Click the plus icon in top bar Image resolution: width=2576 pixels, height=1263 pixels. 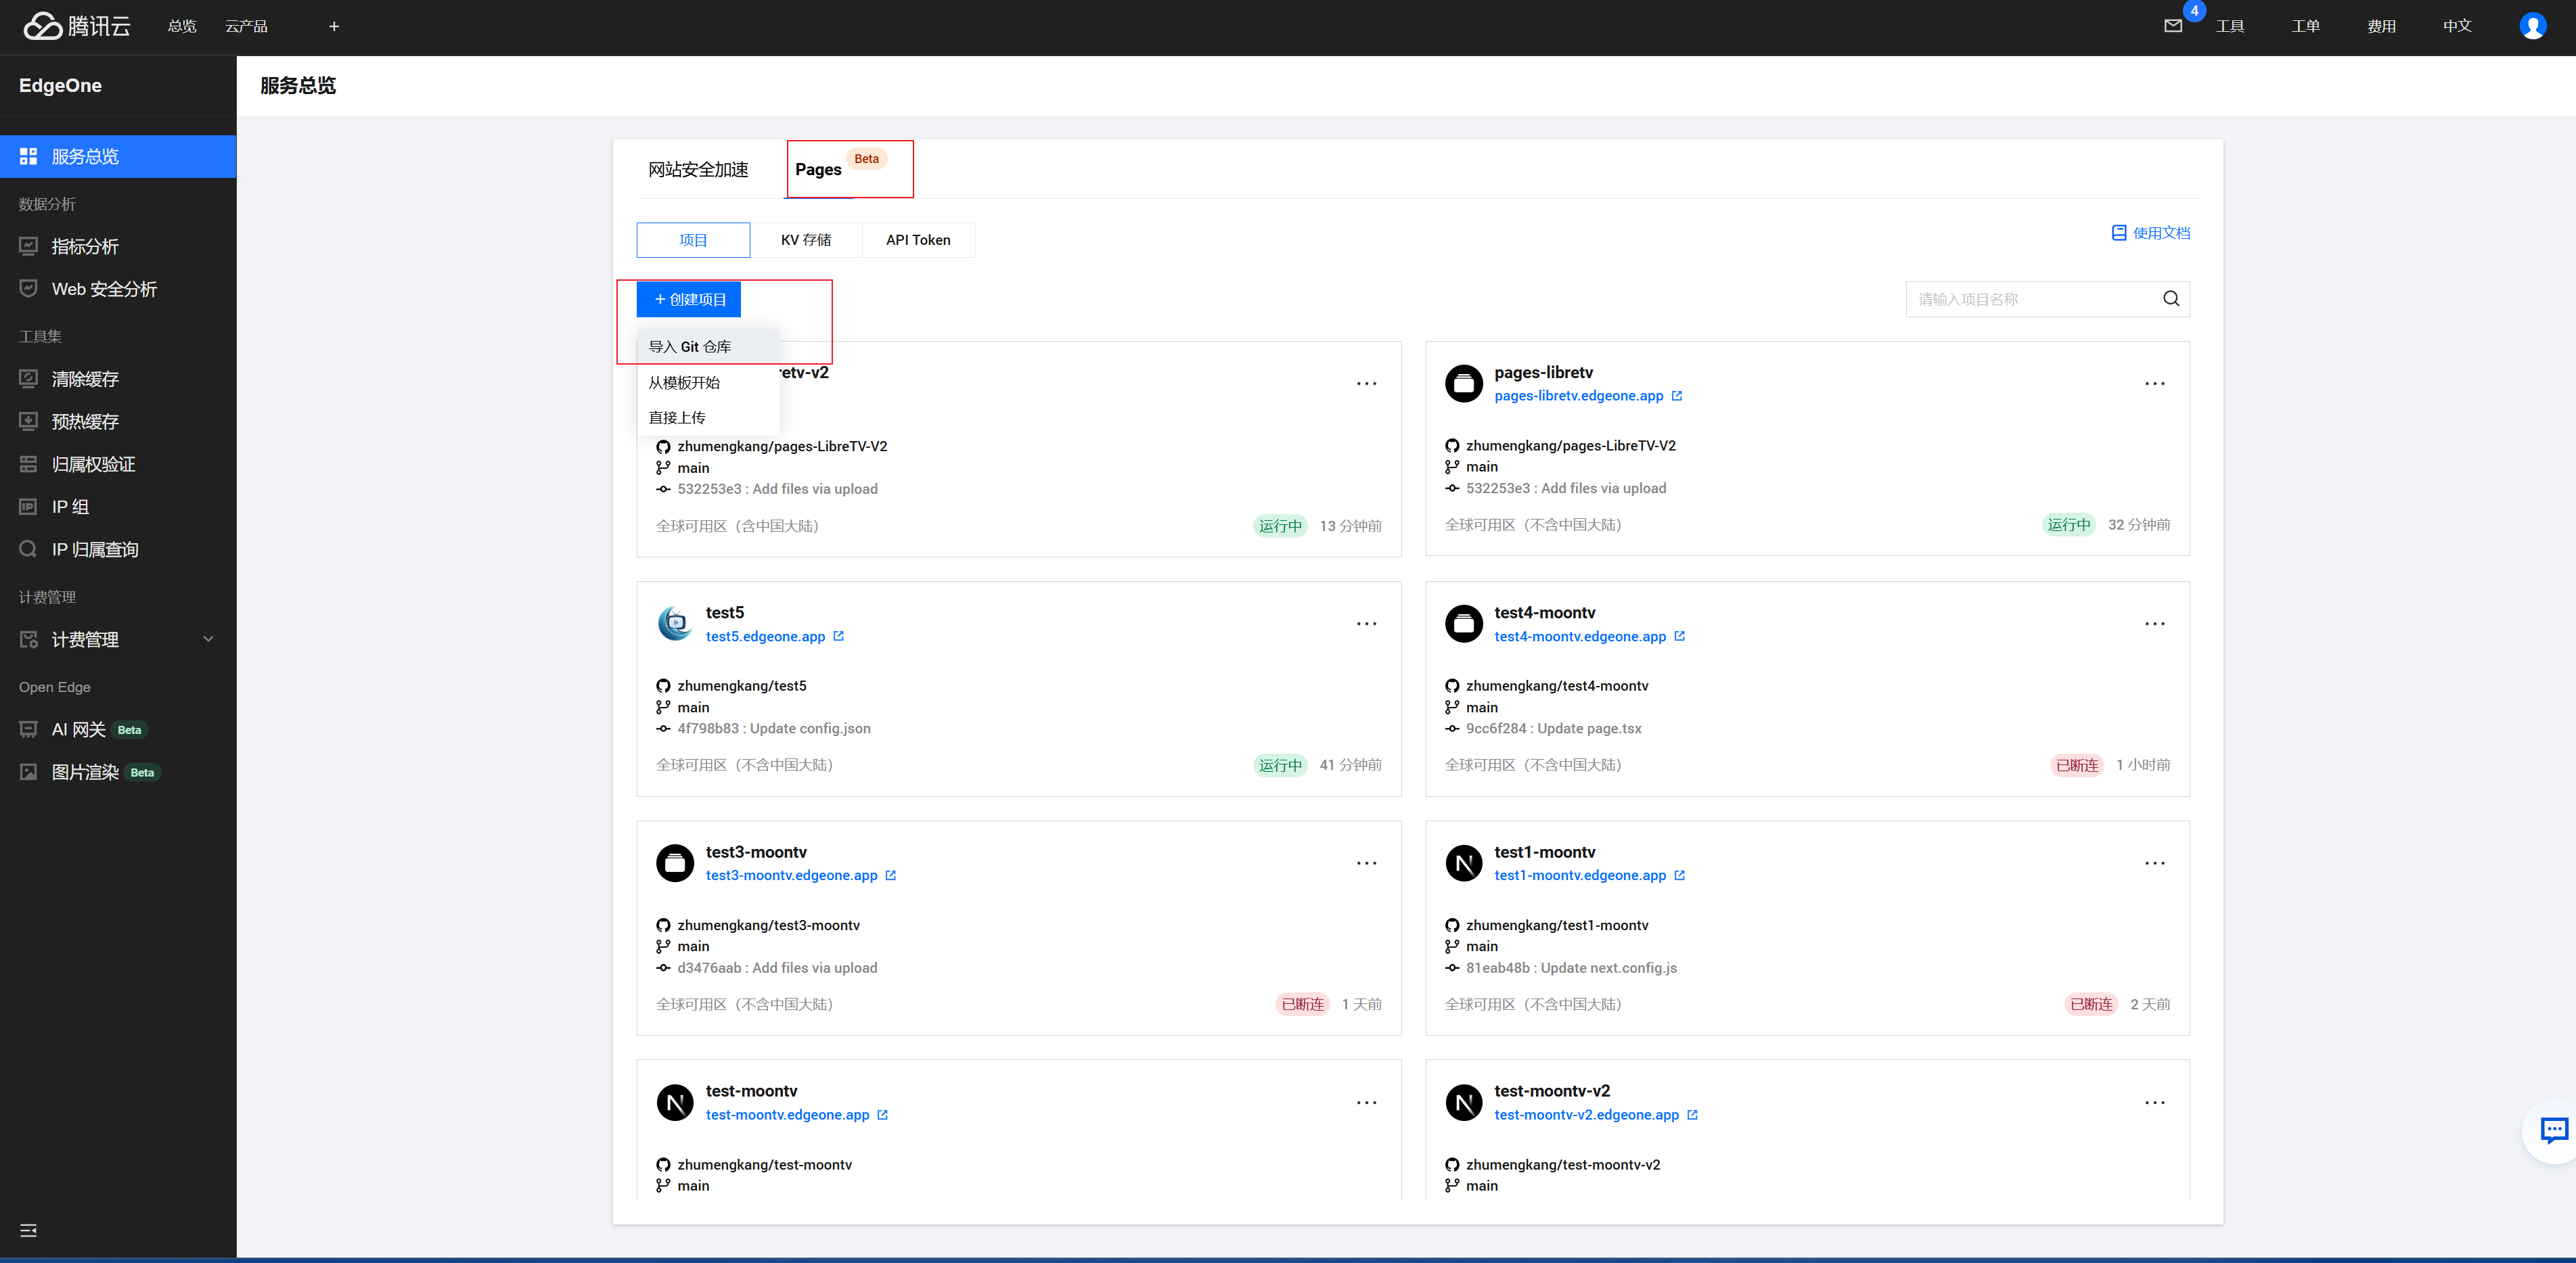[334, 26]
